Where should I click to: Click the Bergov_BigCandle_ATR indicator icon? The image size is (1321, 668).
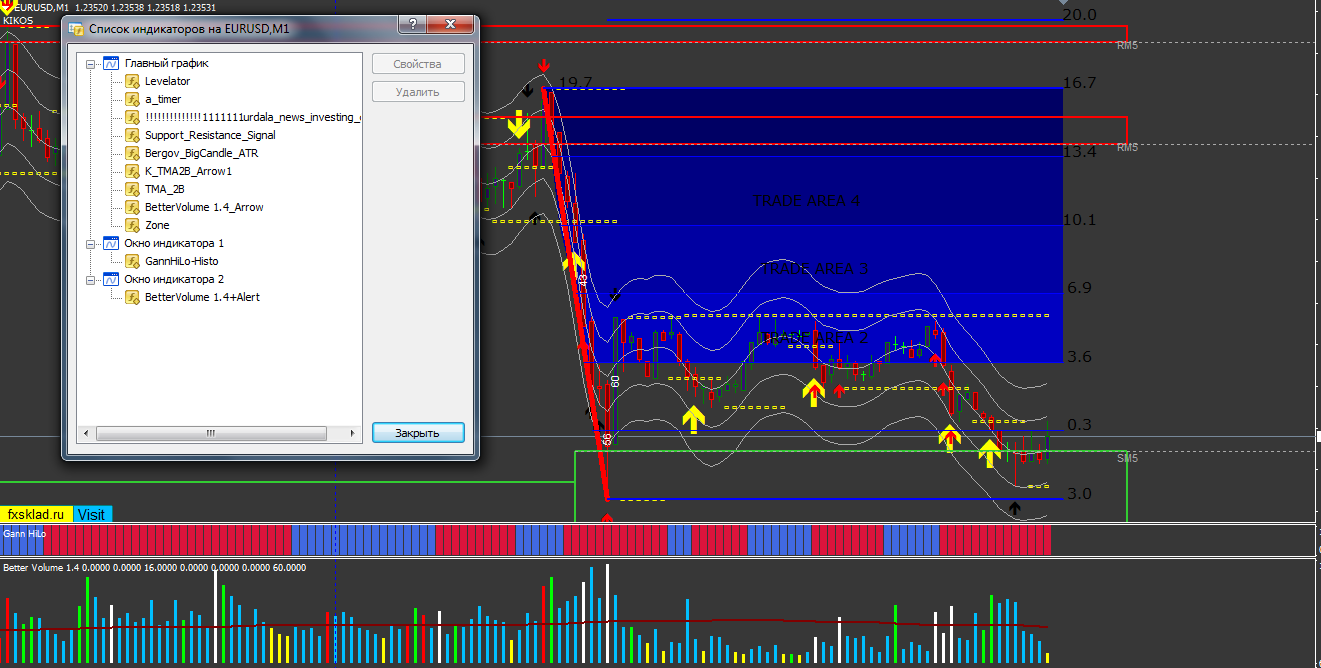tap(131, 153)
